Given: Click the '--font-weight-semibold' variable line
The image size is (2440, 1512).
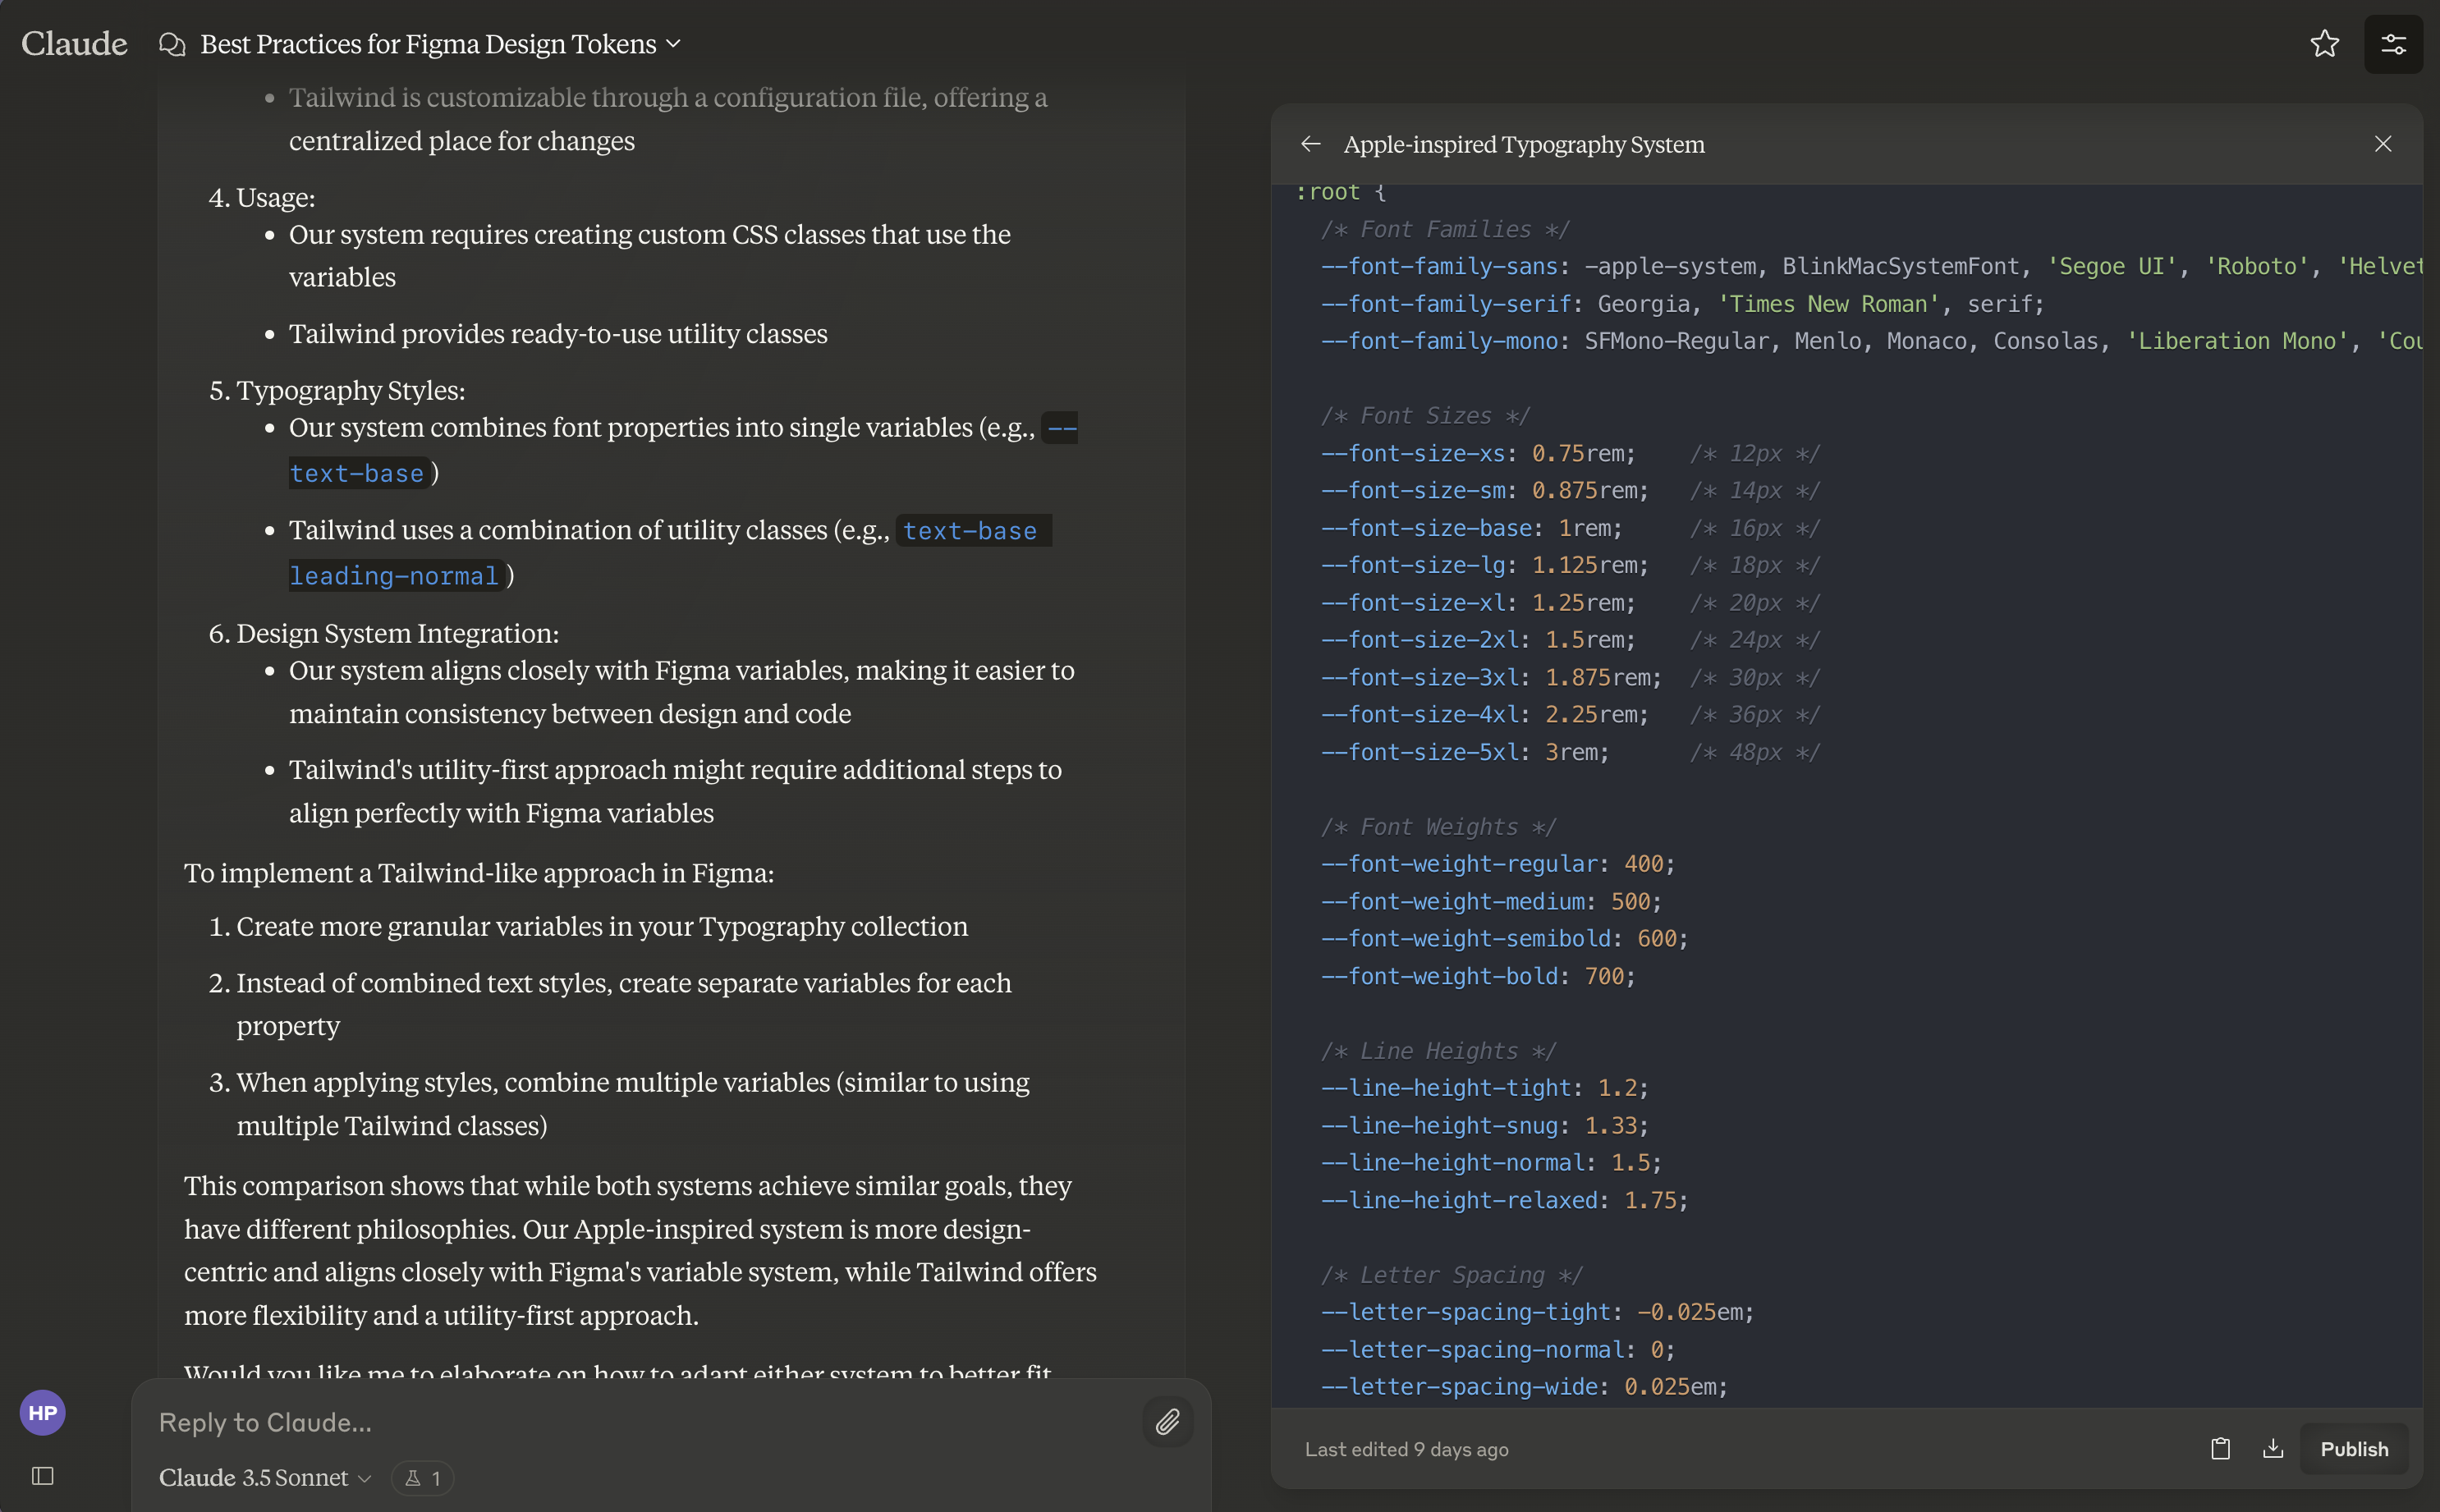Looking at the screenshot, I should [1505, 938].
